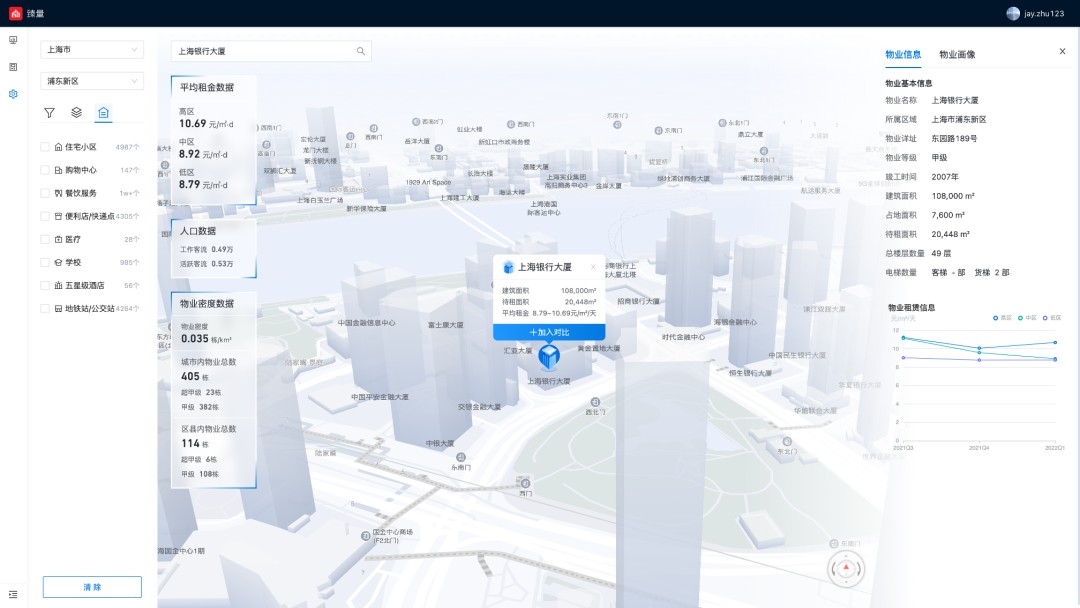Open the monitor icon in left sidebar
1080x608 pixels.
click(13, 40)
